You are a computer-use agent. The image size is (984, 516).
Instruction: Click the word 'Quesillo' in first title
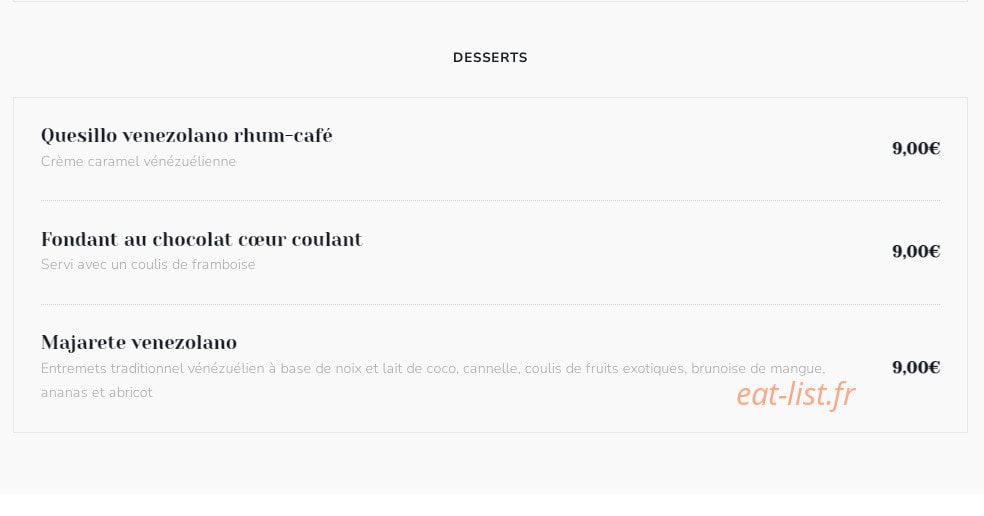click(78, 136)
